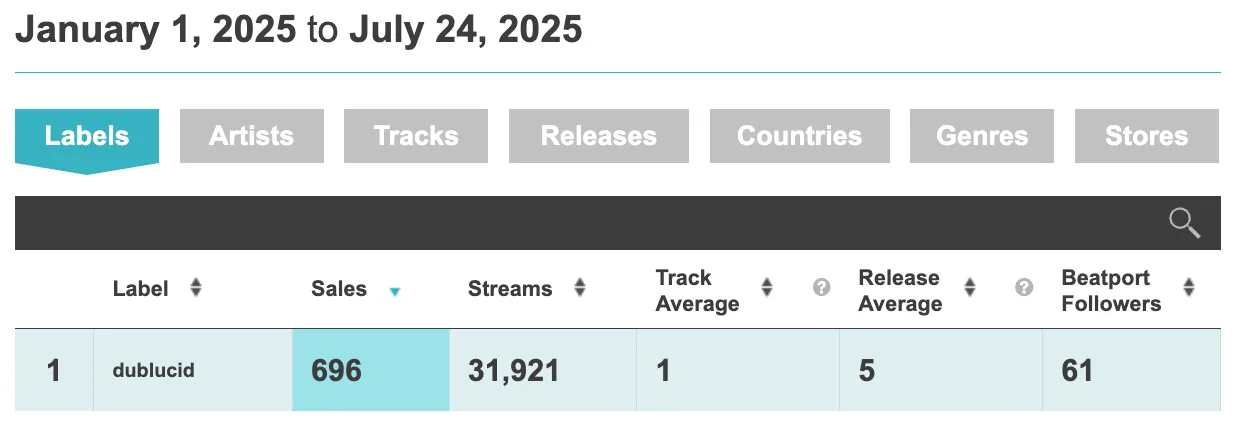Open the Tracks tab
Screen dimensions: 1236x426
(416, 136)
